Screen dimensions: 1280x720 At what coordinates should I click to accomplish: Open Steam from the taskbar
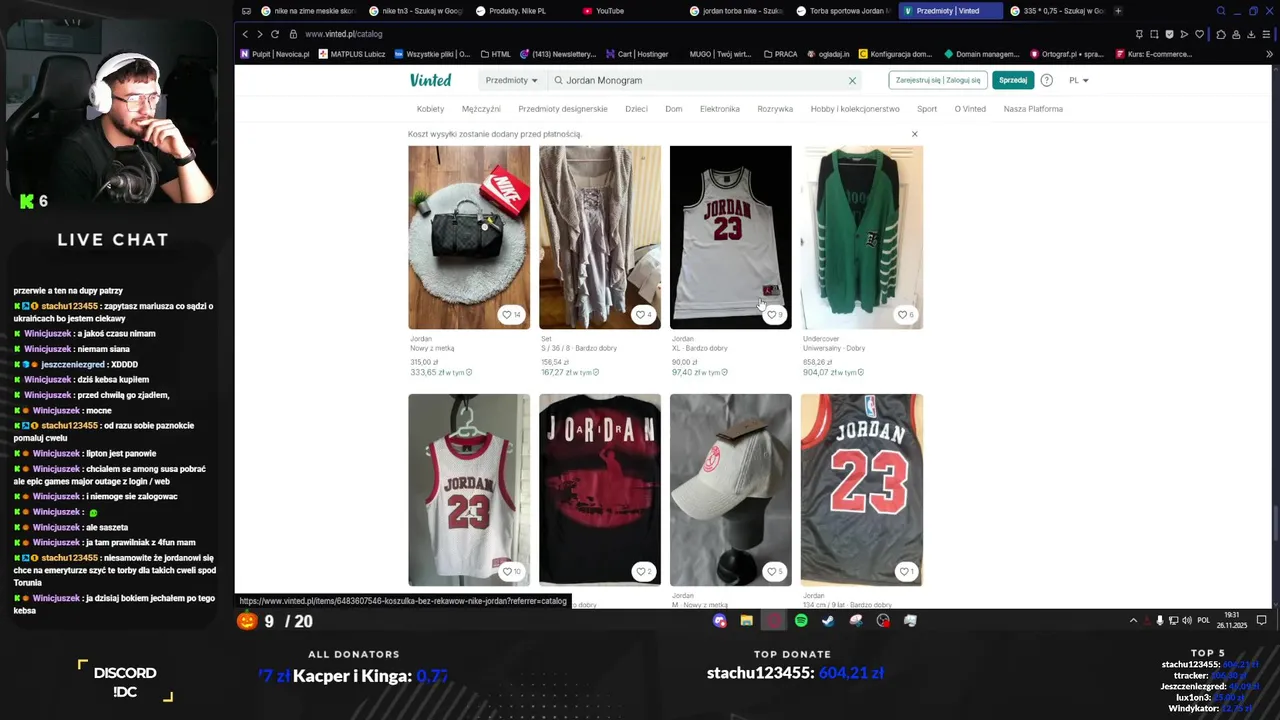point(828,621)
